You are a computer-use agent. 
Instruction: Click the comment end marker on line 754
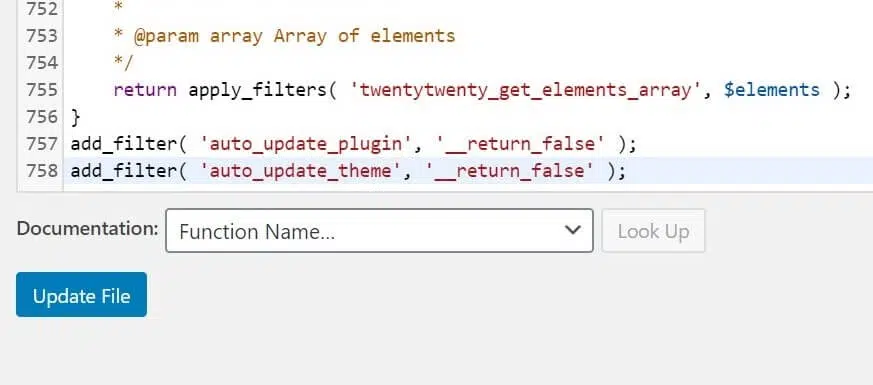point(124,63)
